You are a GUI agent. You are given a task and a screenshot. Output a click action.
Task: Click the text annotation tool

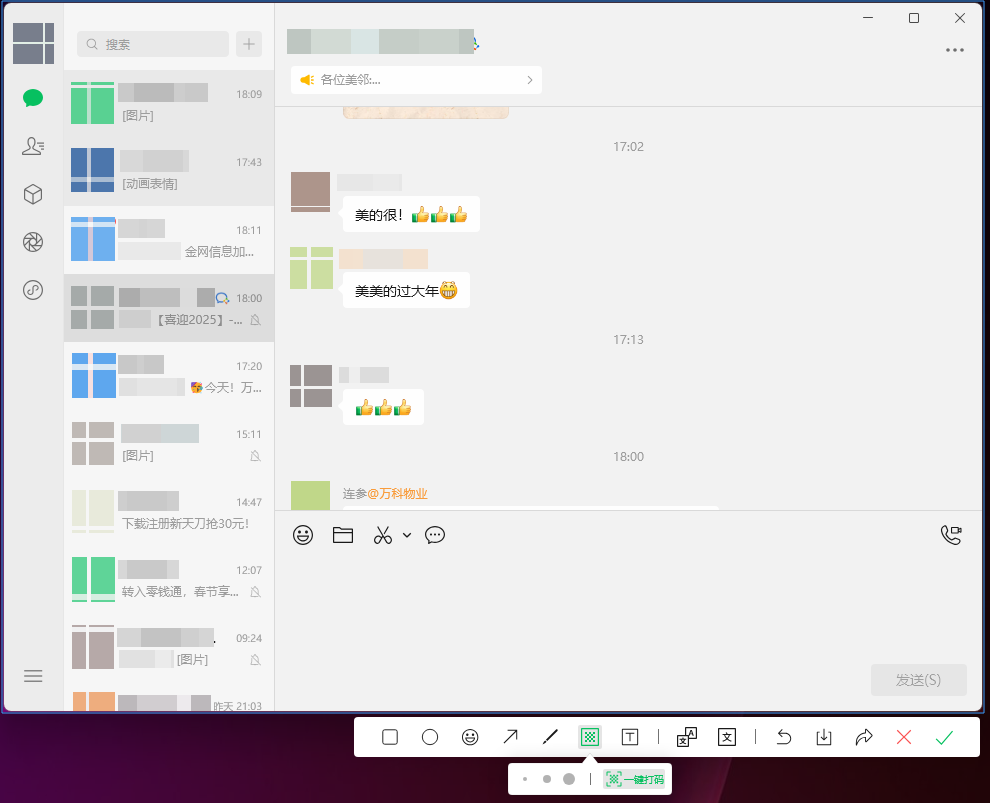(630, 737)
